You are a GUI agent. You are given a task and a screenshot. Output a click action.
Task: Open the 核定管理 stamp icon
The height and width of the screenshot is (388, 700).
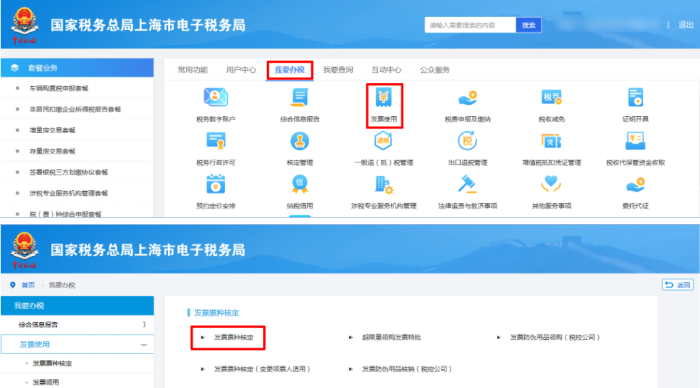click(300, 141)
